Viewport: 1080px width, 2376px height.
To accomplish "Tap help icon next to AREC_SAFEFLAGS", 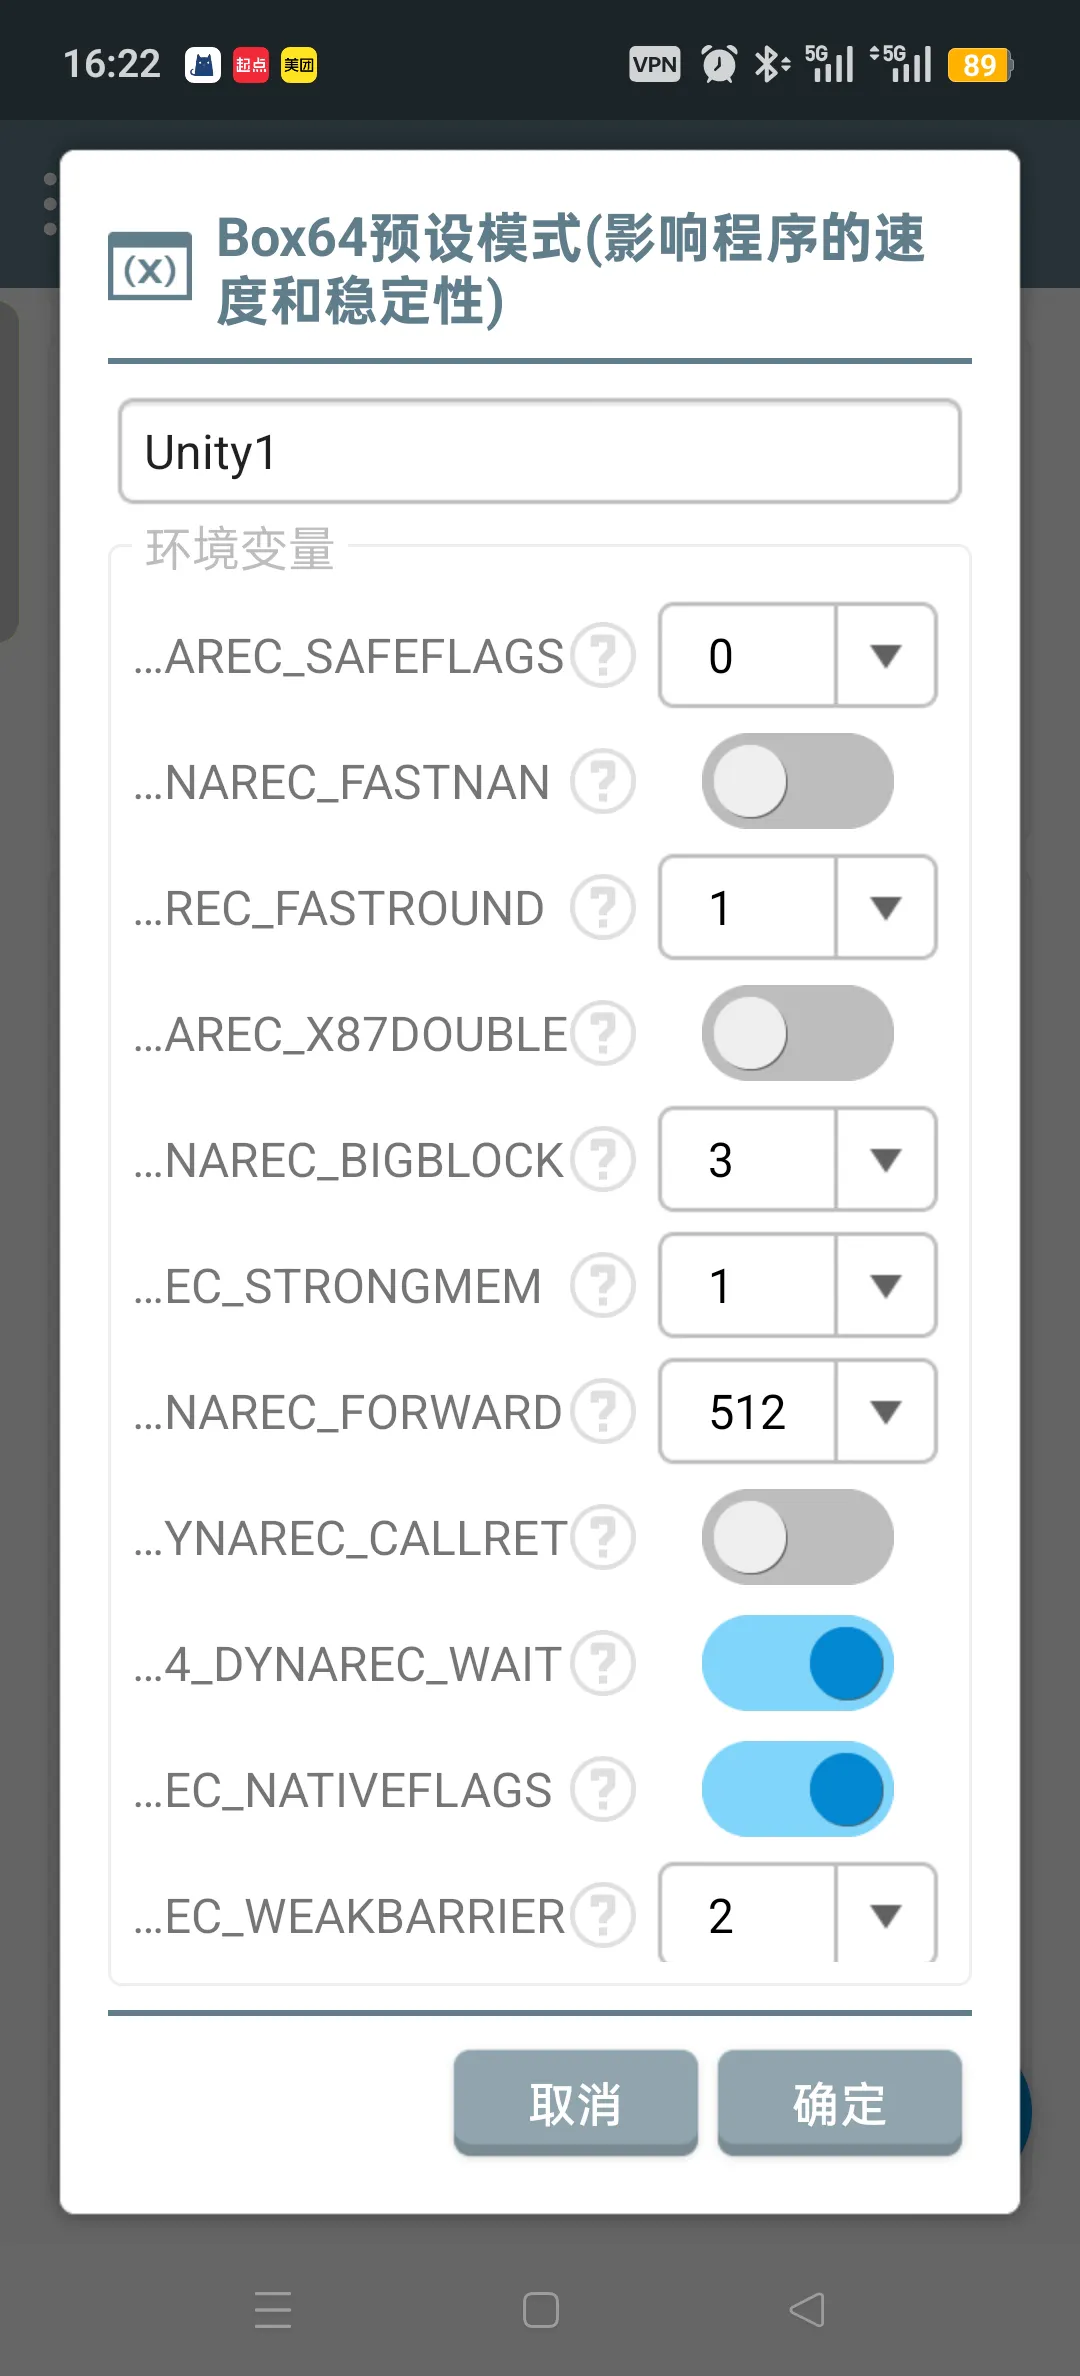I will point(603,656).
